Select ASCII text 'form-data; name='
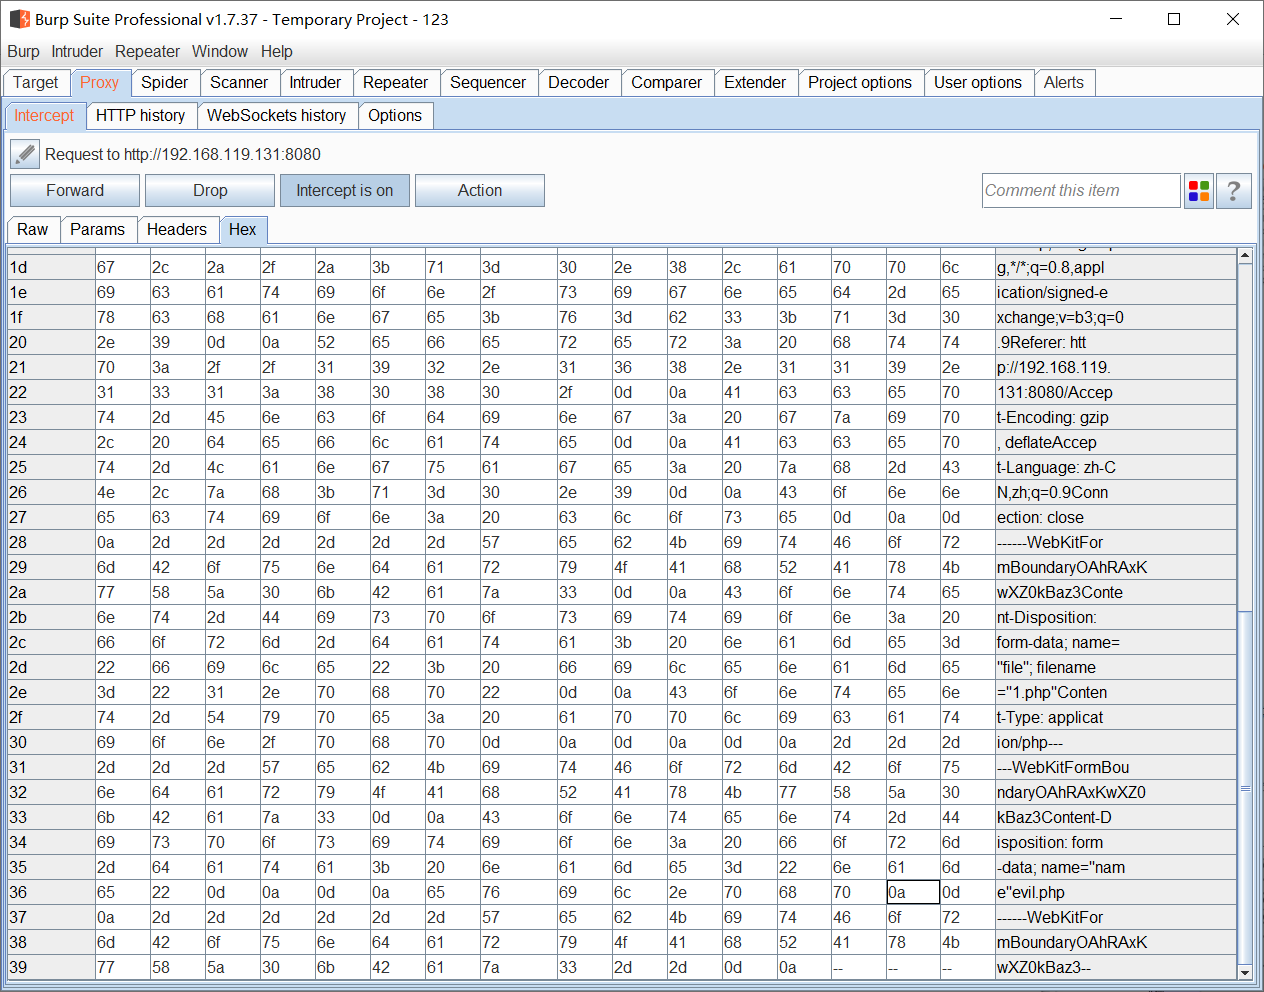 pos(1058,642)
